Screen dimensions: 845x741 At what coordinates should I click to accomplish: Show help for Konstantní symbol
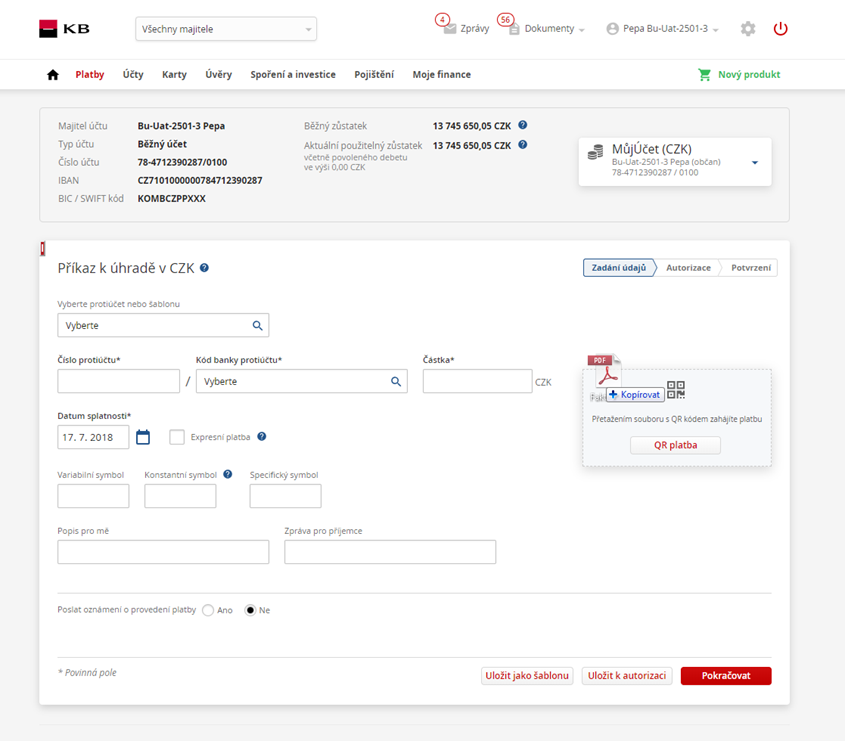[x=228, y=474]
